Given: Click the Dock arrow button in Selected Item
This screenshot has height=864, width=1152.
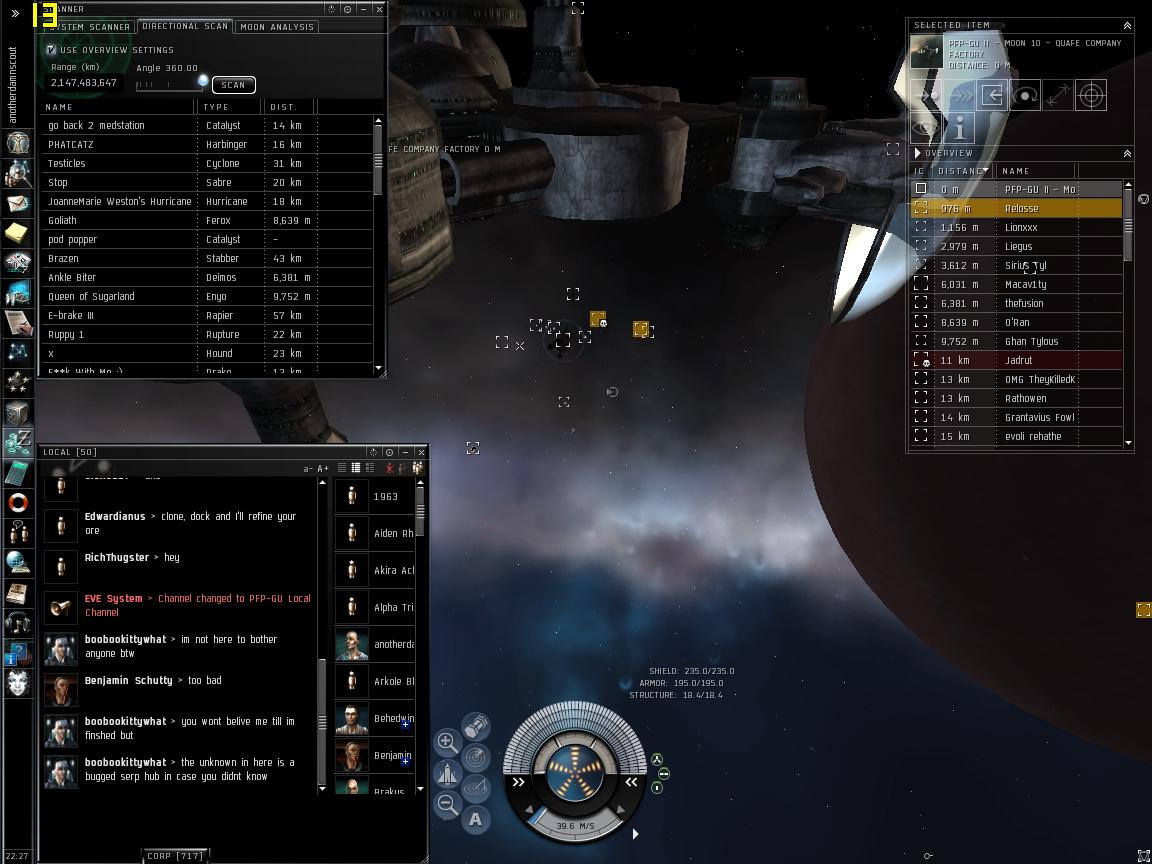Looking at the screenshot, I should [993, 96].
